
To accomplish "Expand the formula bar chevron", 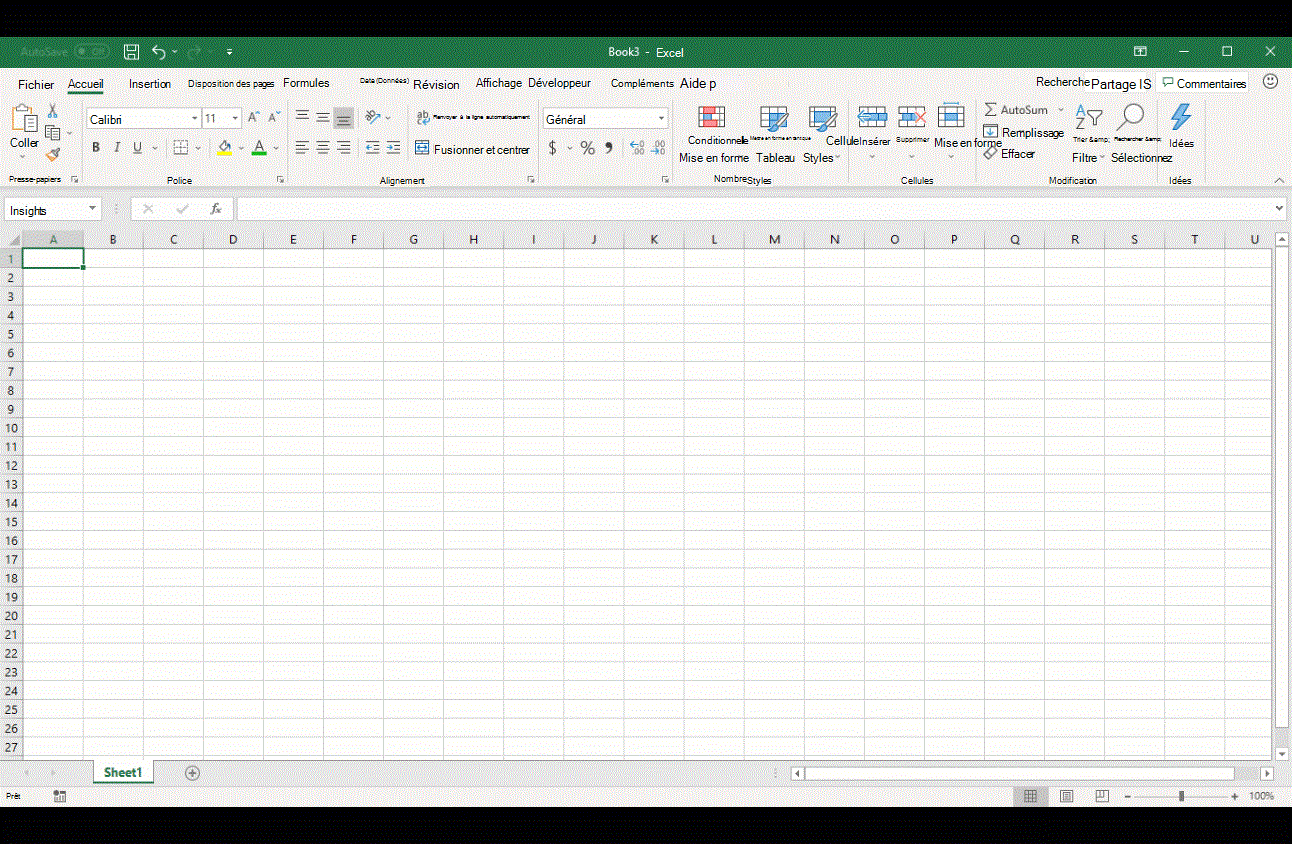I will [x=1280, y=208].
